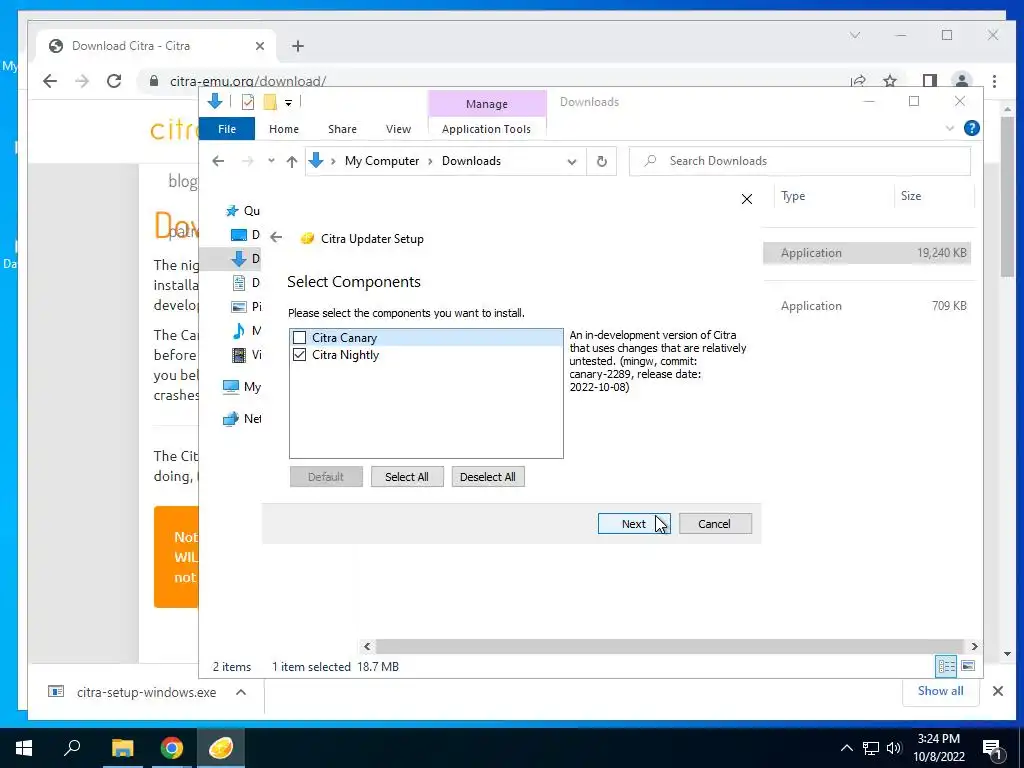
Task: Open the Chrome three-dot menu
Action: [994, 81]
